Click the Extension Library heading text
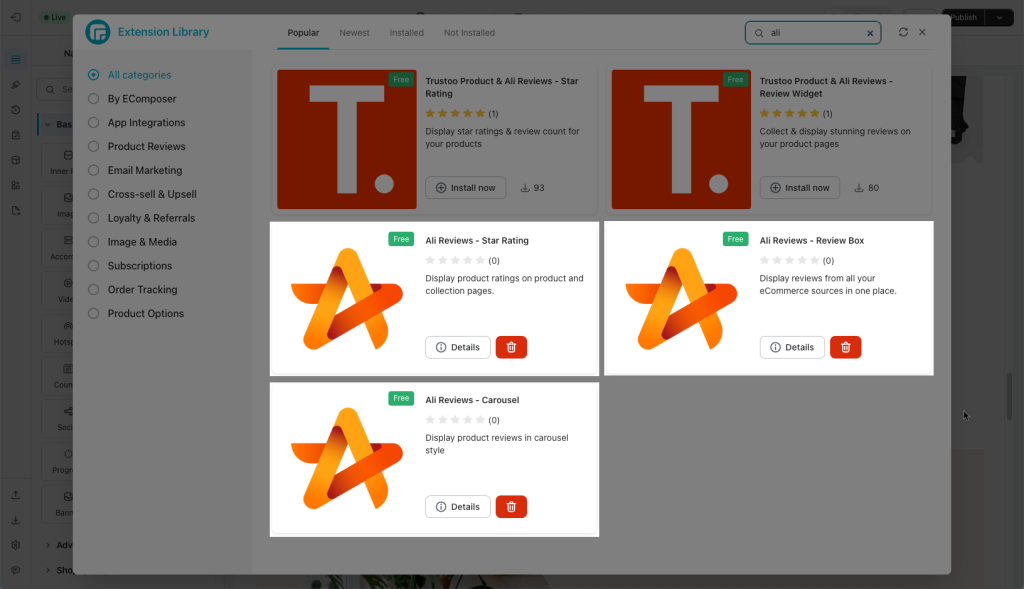Viewport: 1024px width, 589px height. tap(163, 32)
